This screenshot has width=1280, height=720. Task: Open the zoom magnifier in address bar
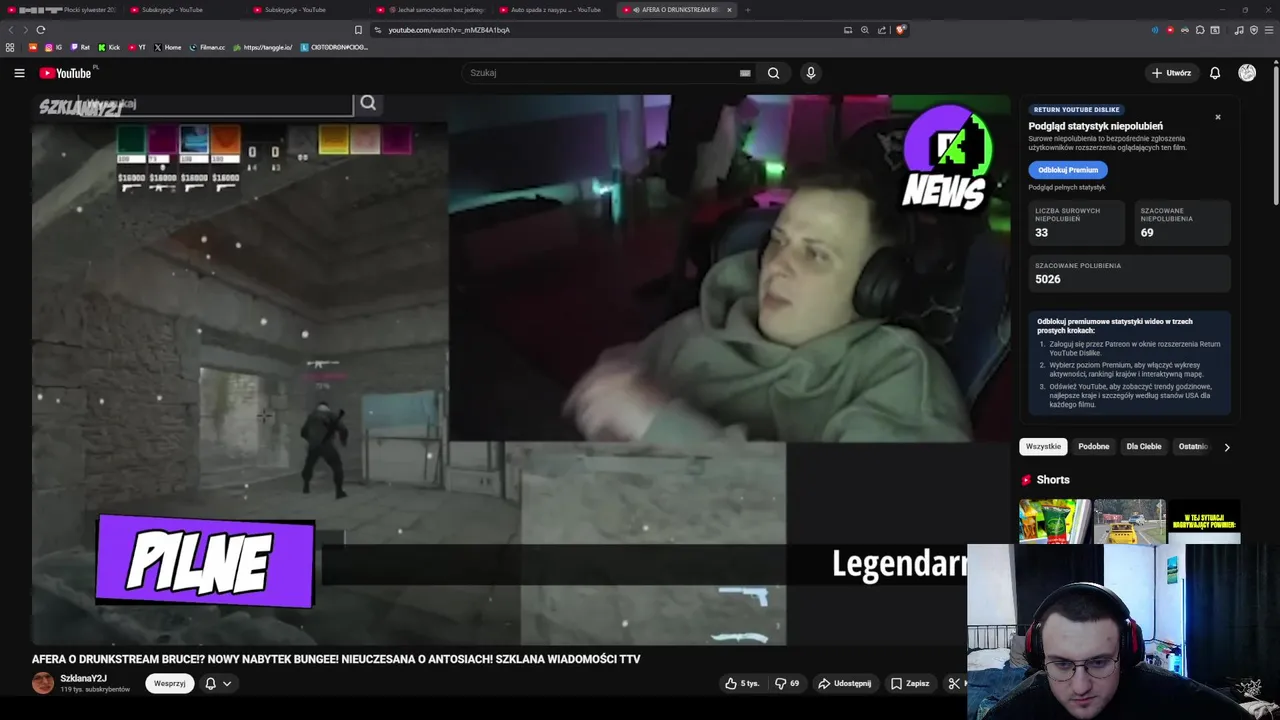pyautogui.click(x=865, y=30)
